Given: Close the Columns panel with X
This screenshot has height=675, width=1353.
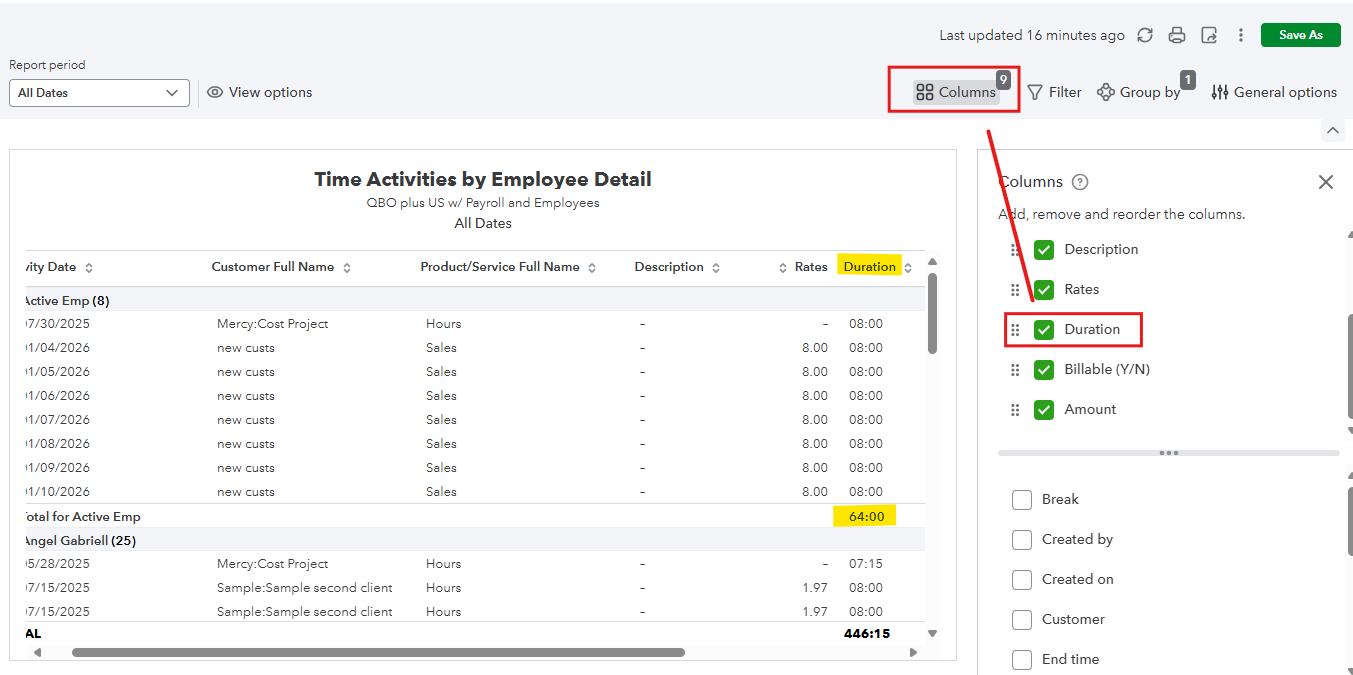Looking at the screenshot, I should [1326, 182].
